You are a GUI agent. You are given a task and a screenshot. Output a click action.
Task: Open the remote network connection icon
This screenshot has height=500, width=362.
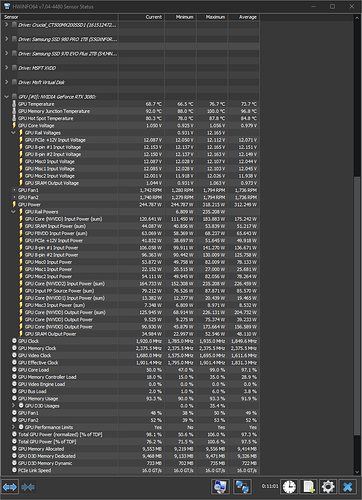click(x=242, y=487)
